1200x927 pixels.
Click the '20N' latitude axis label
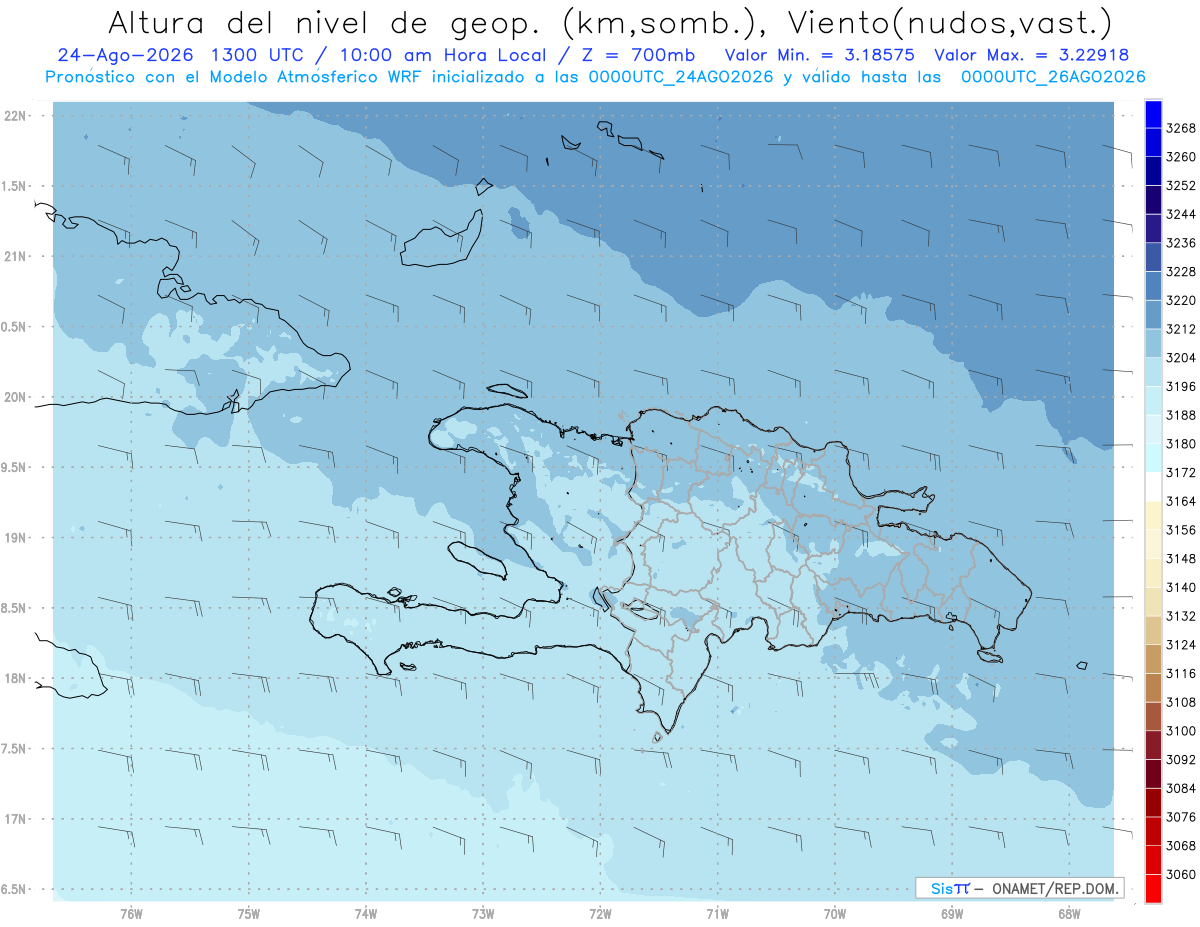[16, 397]
